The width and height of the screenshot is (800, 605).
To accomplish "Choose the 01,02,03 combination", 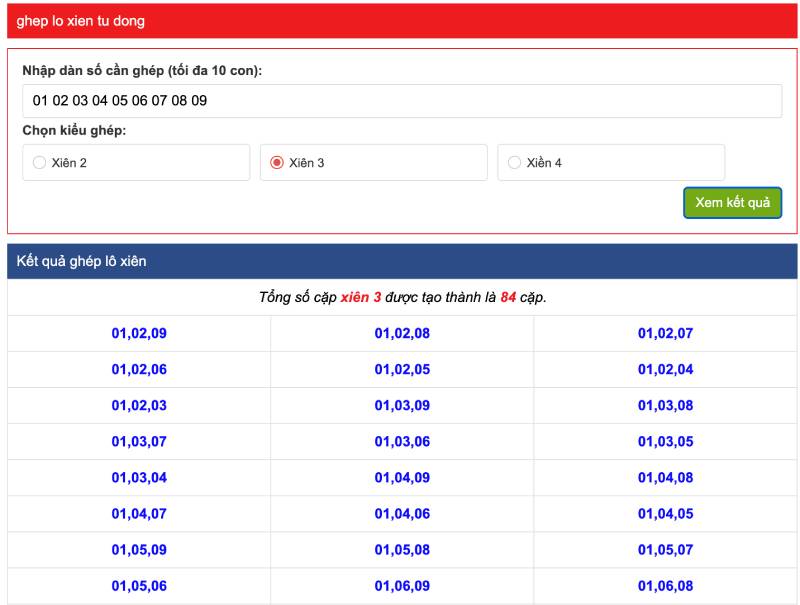I will tap(139, 406).
